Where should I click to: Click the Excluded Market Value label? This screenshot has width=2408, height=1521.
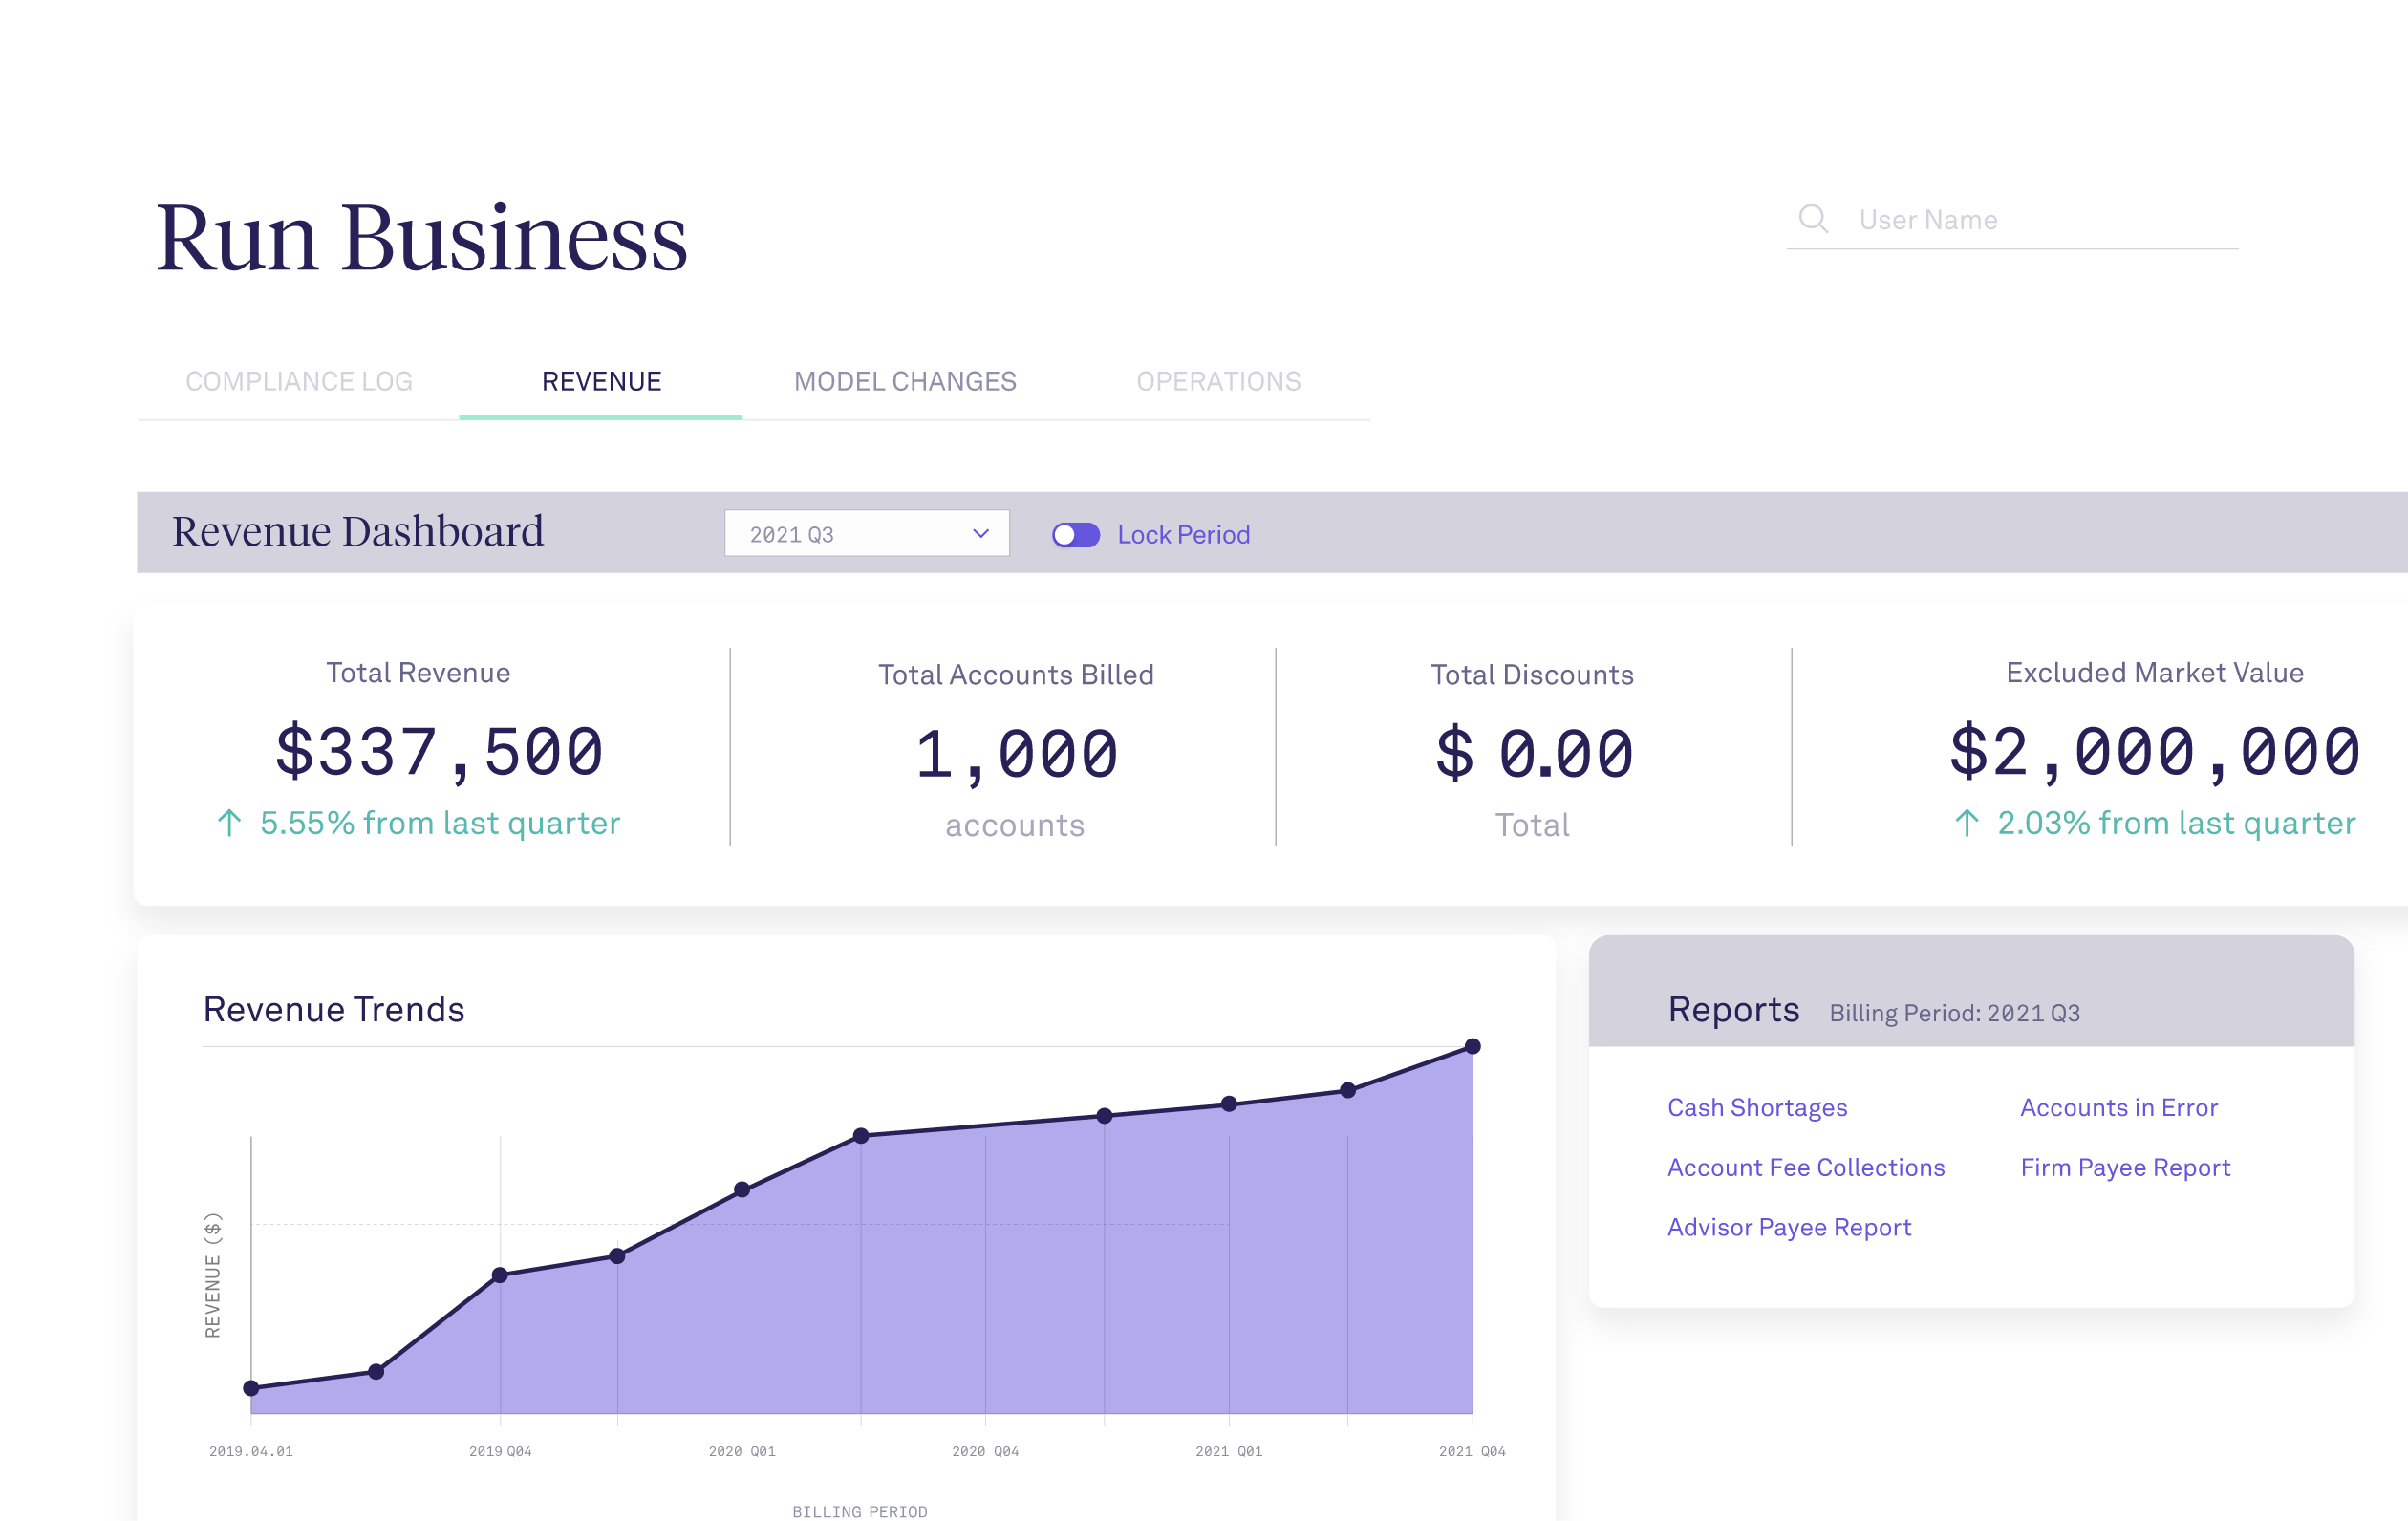[x=2155, y=673]
